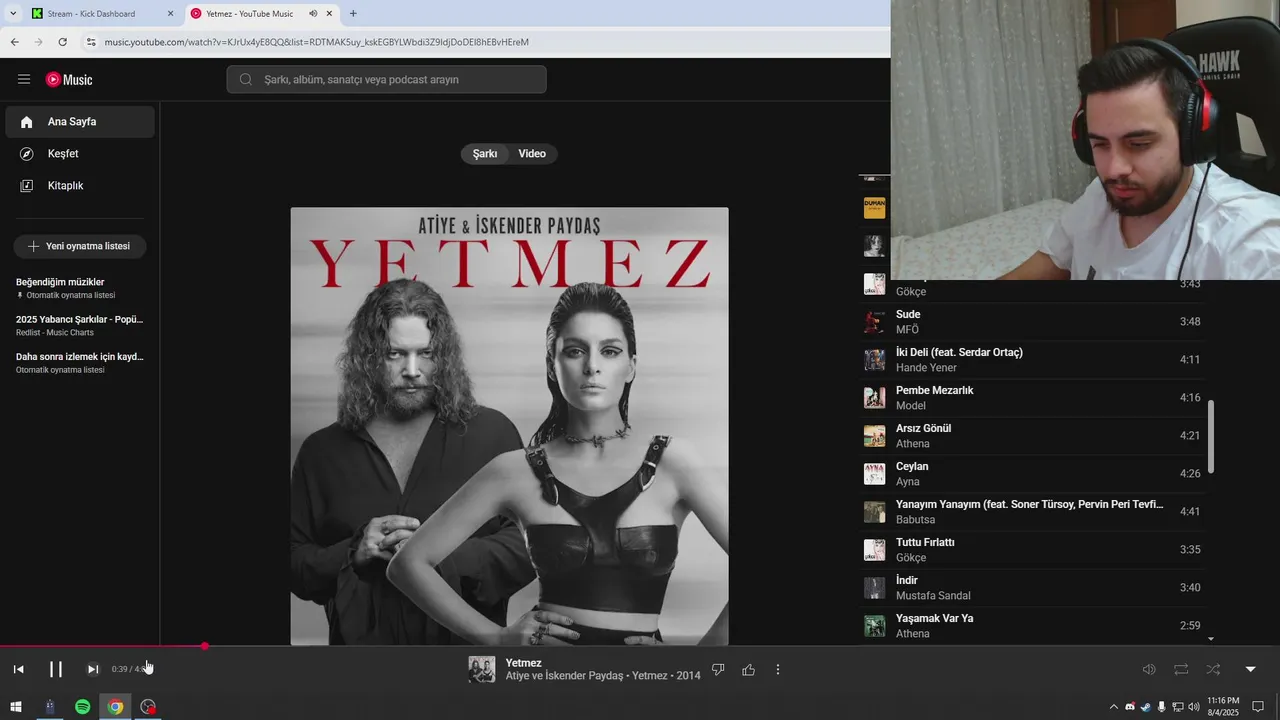Open taskbar clock showing 11:16 PM
This screenshot has width=1280, height=720.
(x=1223, y=707)
